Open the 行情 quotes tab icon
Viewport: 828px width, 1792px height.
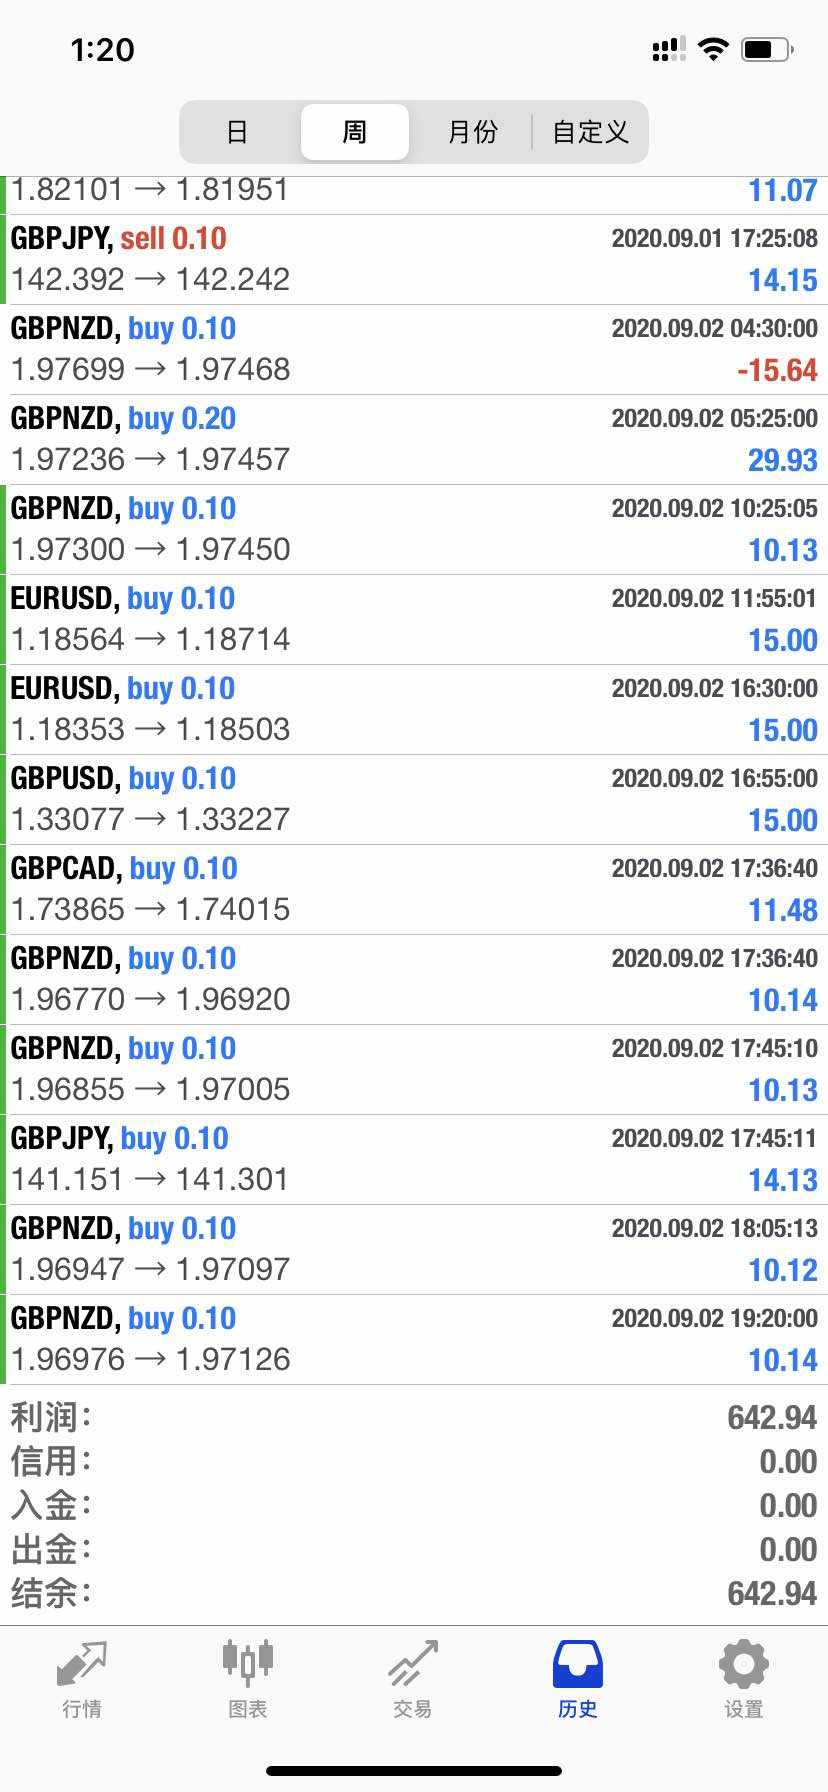coord(81,1665)
